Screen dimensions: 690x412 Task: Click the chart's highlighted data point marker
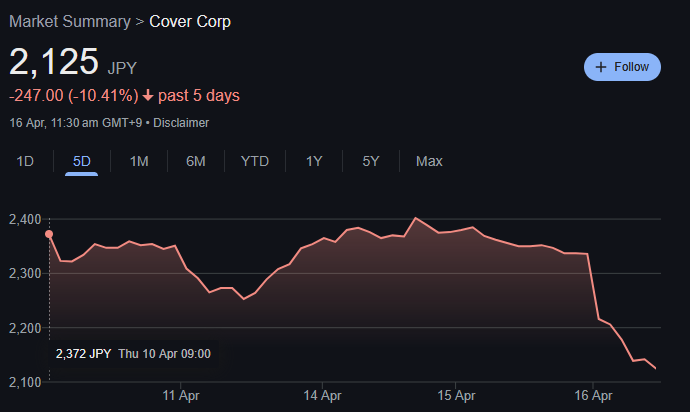(x=49, y=234)
